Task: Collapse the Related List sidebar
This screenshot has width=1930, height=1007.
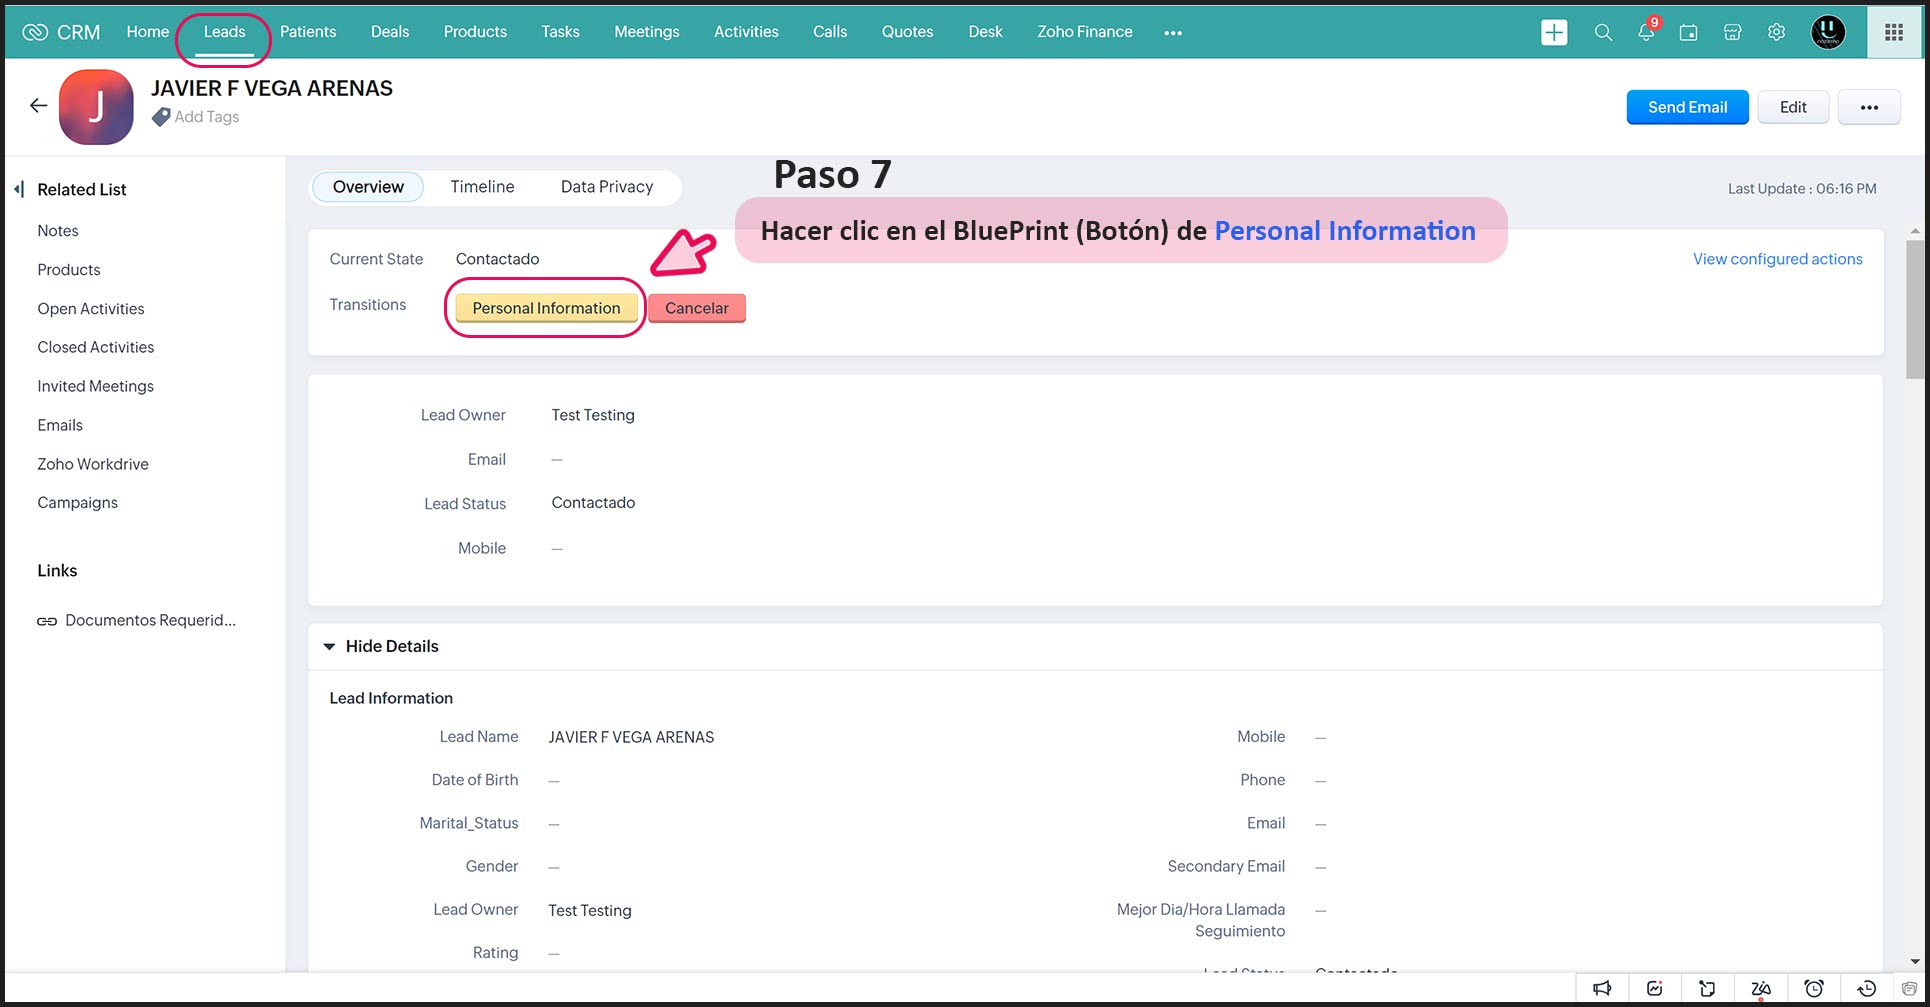Action: click(19, 189)
